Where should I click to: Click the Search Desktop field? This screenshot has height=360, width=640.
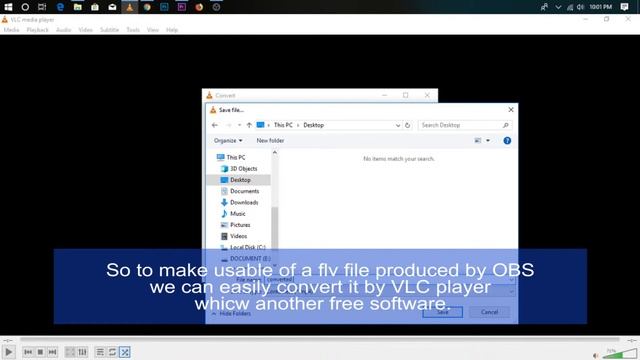(x=464, y=125)
